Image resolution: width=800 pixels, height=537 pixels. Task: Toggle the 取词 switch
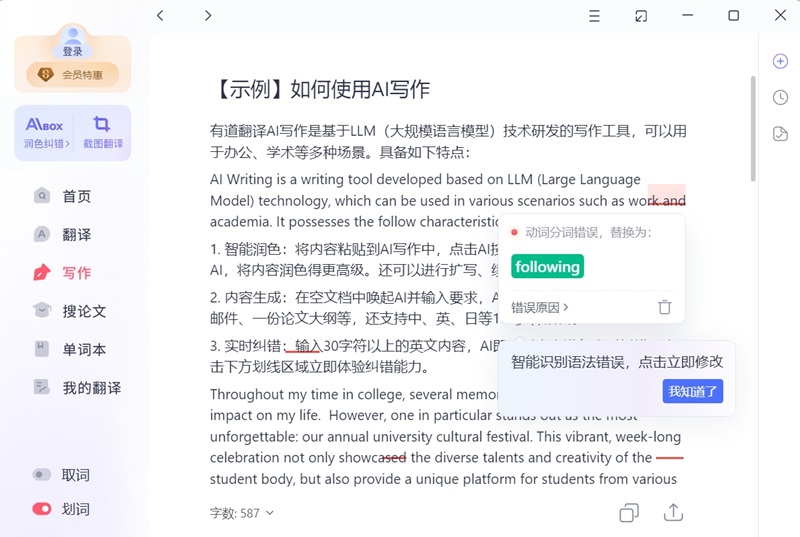(42, 475)
